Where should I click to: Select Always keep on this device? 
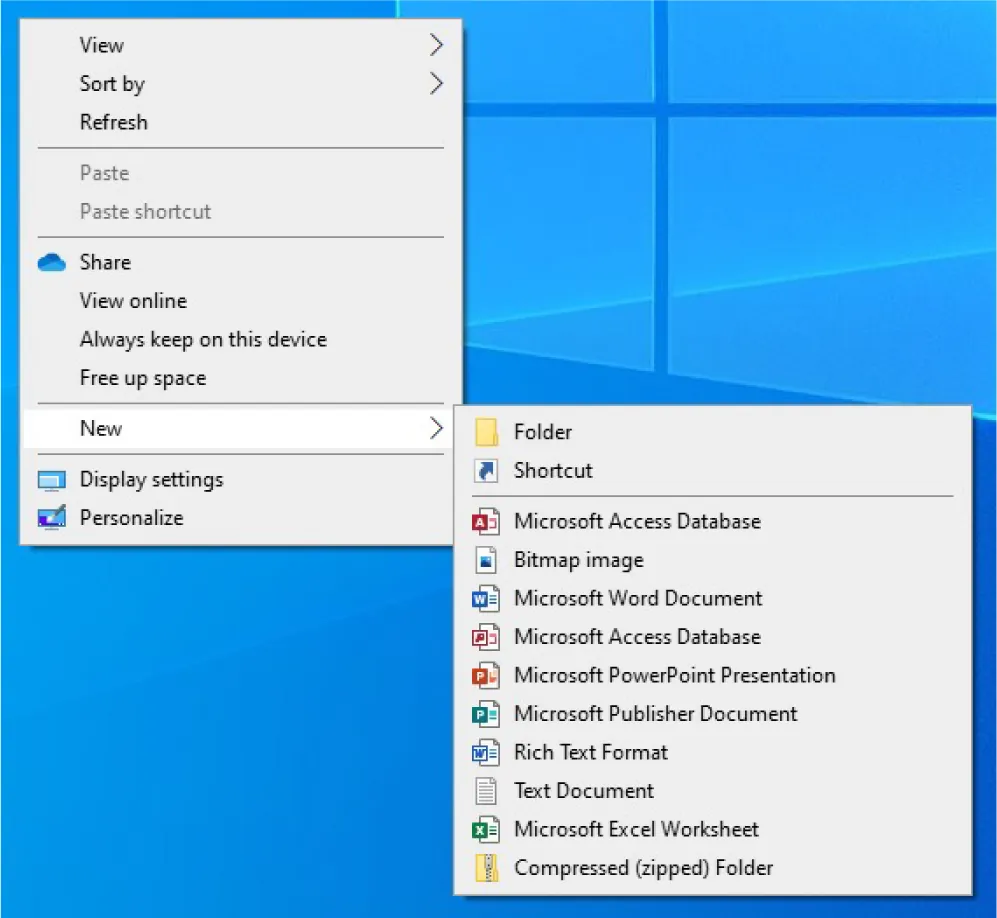pyautogui.click(x=203, y=339)
